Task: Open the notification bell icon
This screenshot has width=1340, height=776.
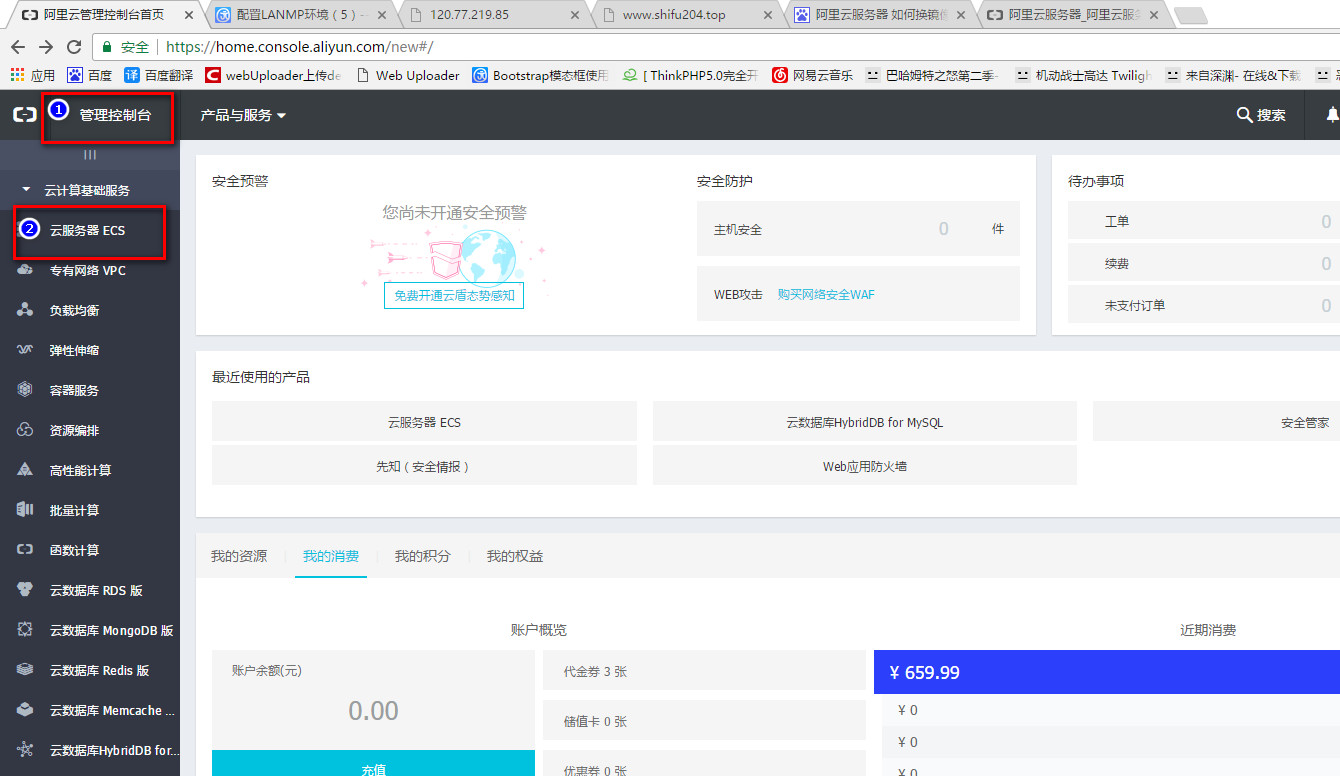Action: tap(1332, 115)
